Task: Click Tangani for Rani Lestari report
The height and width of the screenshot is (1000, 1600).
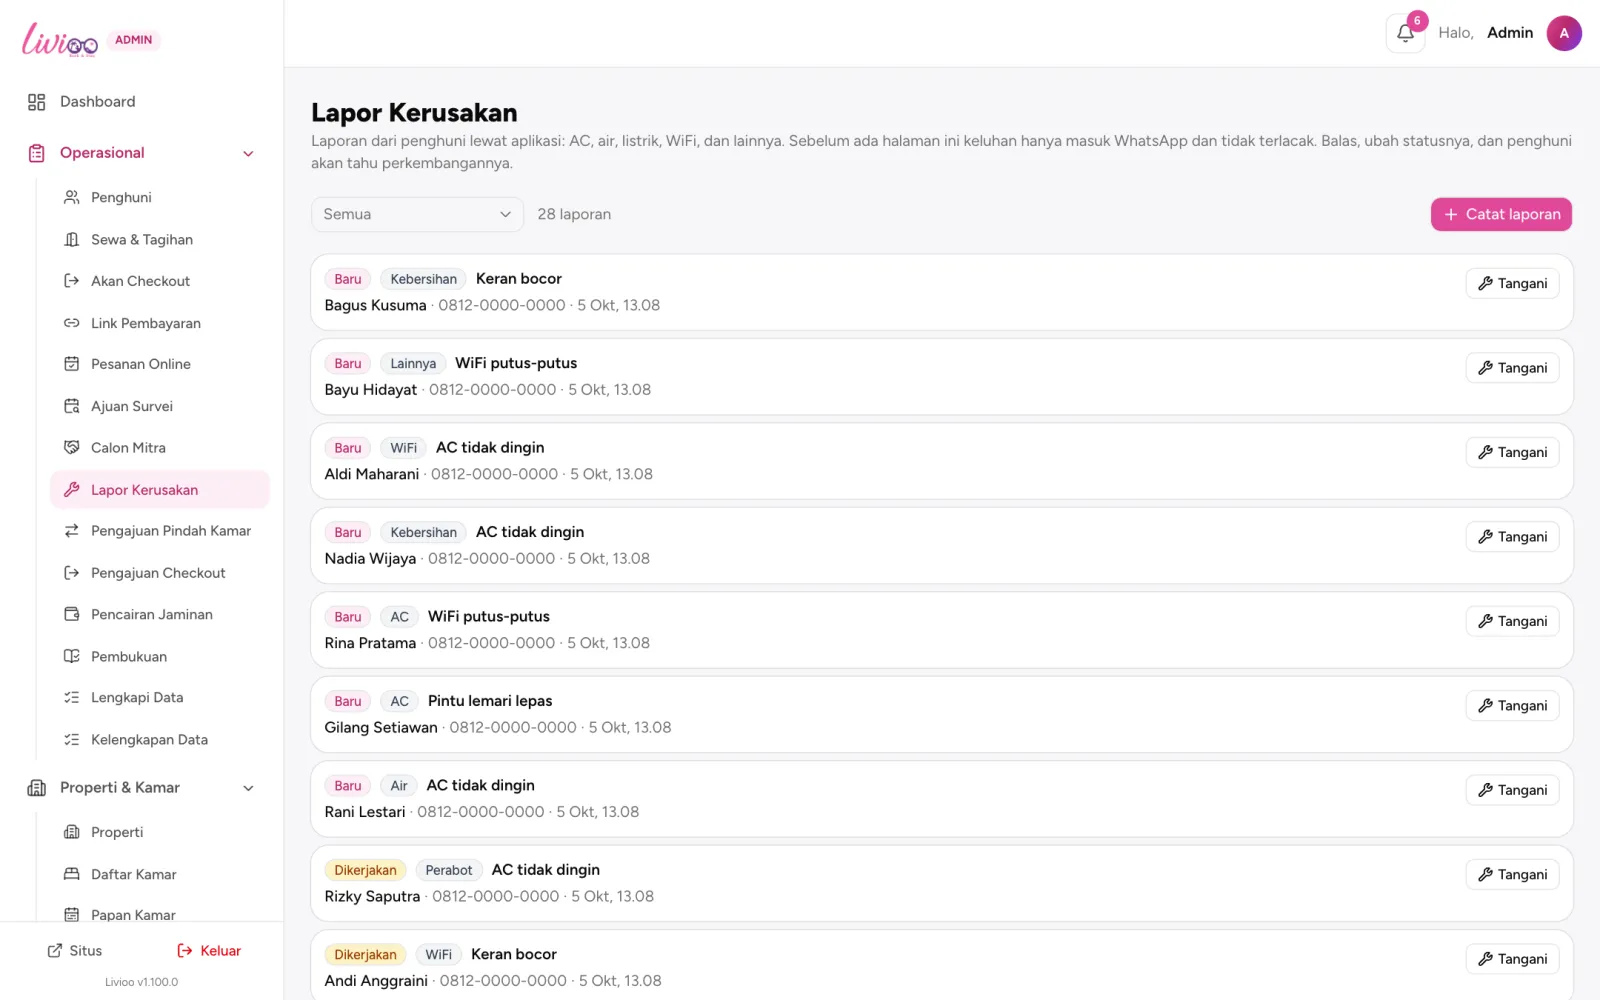Action: (1512, 791)
